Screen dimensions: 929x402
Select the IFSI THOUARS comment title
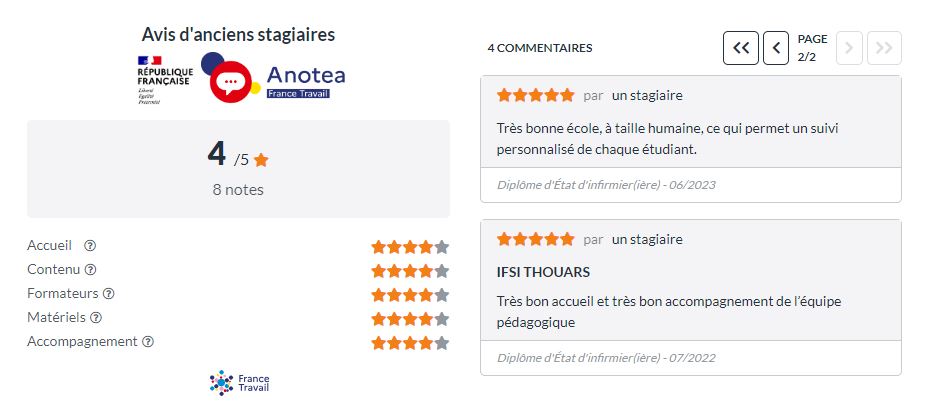point(543,272)
